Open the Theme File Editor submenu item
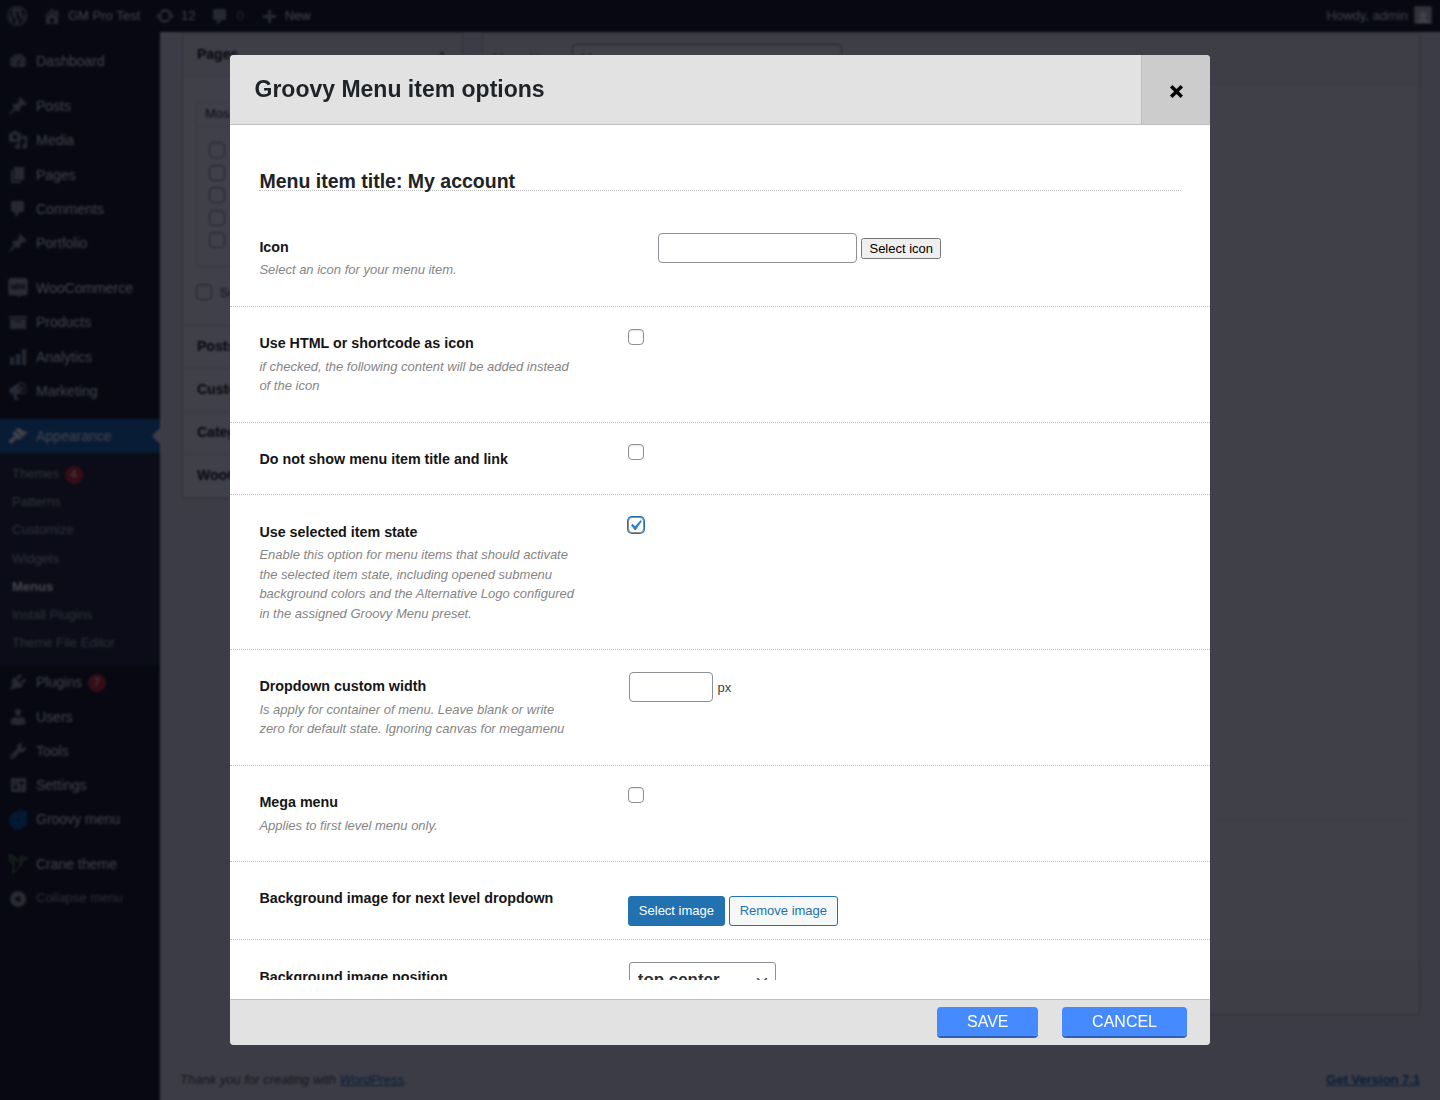The height and width of the screenshot is (1100, 1440). 64,643
